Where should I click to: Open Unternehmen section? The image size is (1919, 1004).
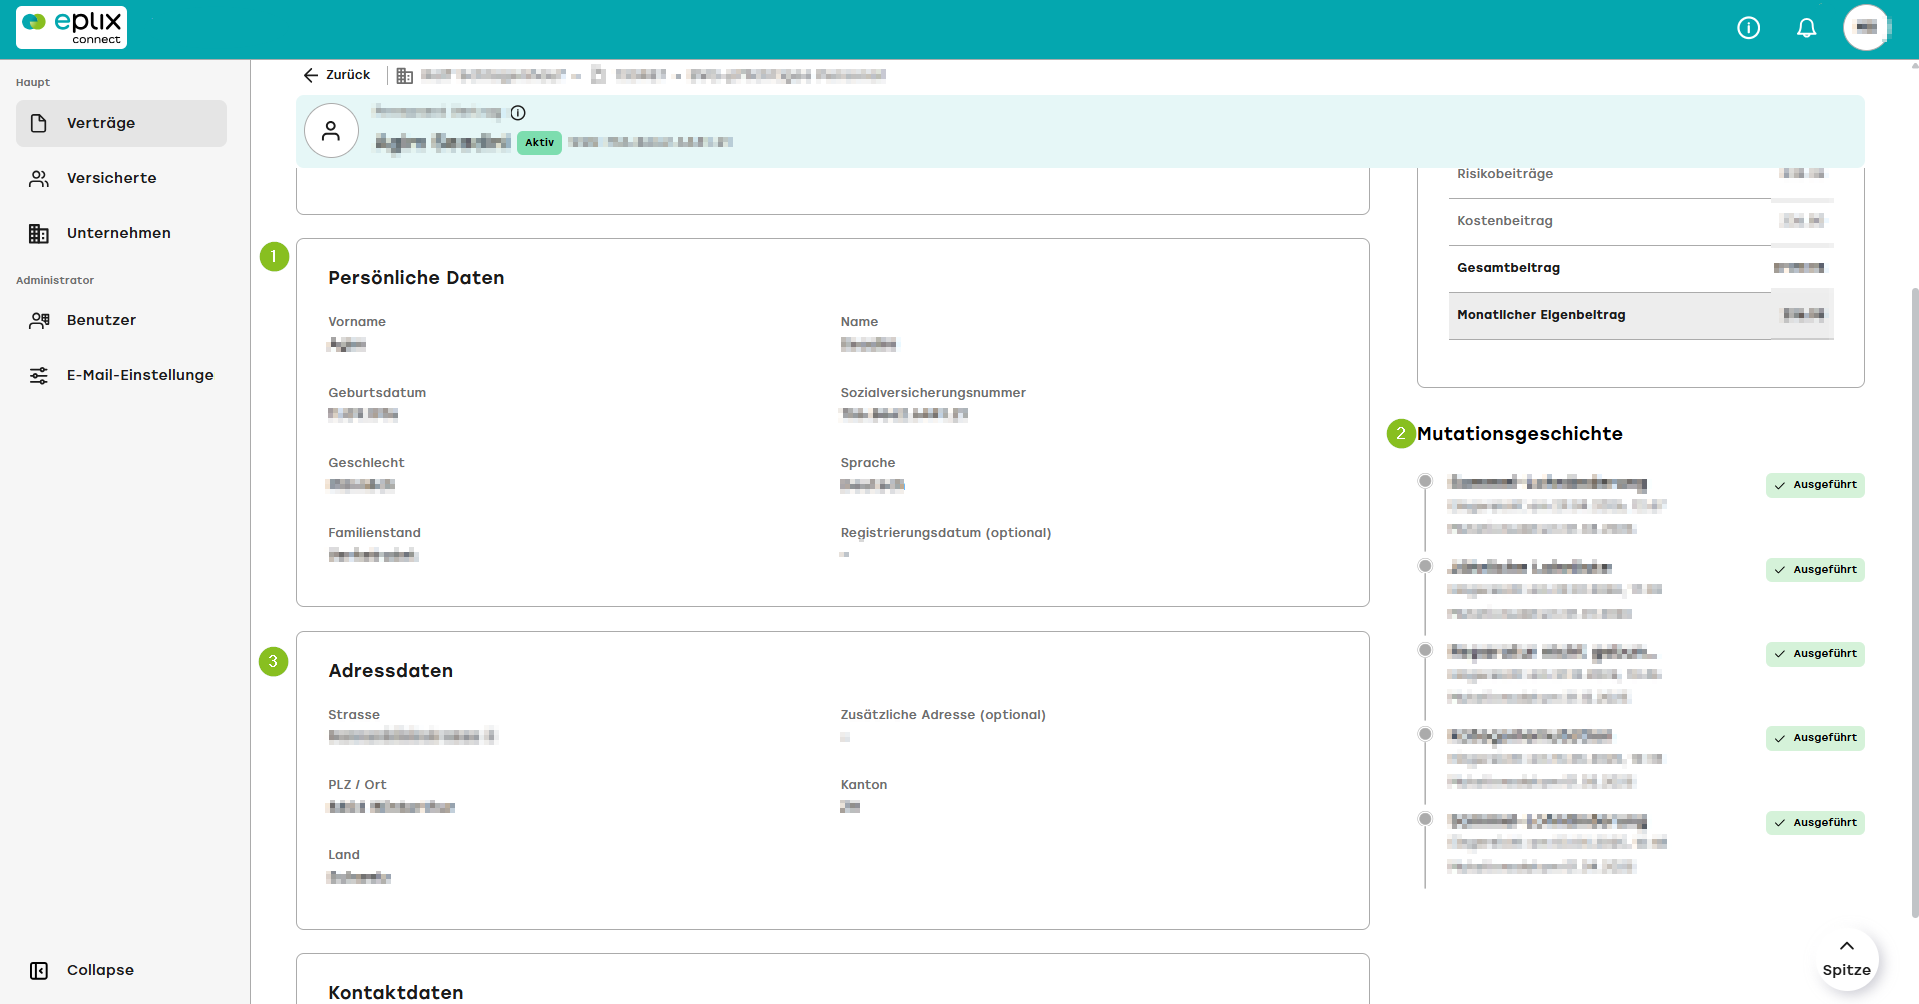[x=121, y=233]
